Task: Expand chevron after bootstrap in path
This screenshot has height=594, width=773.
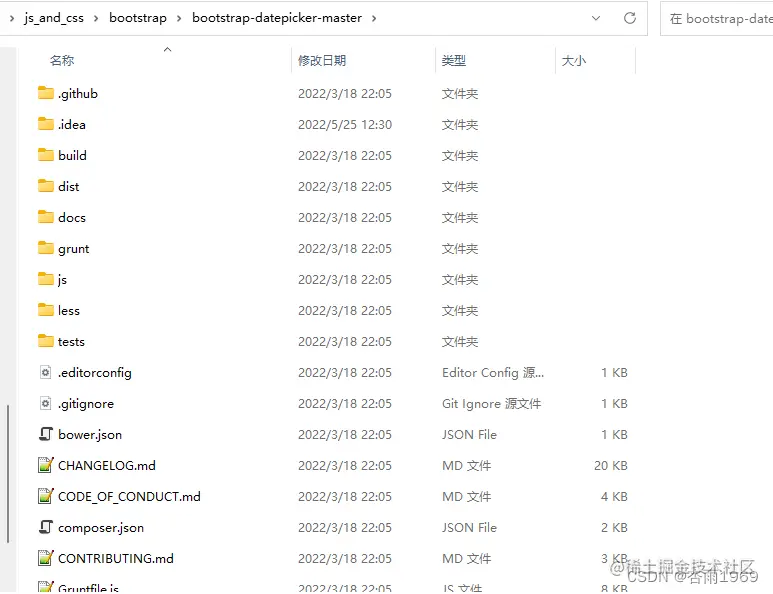Action: point(178,18)
